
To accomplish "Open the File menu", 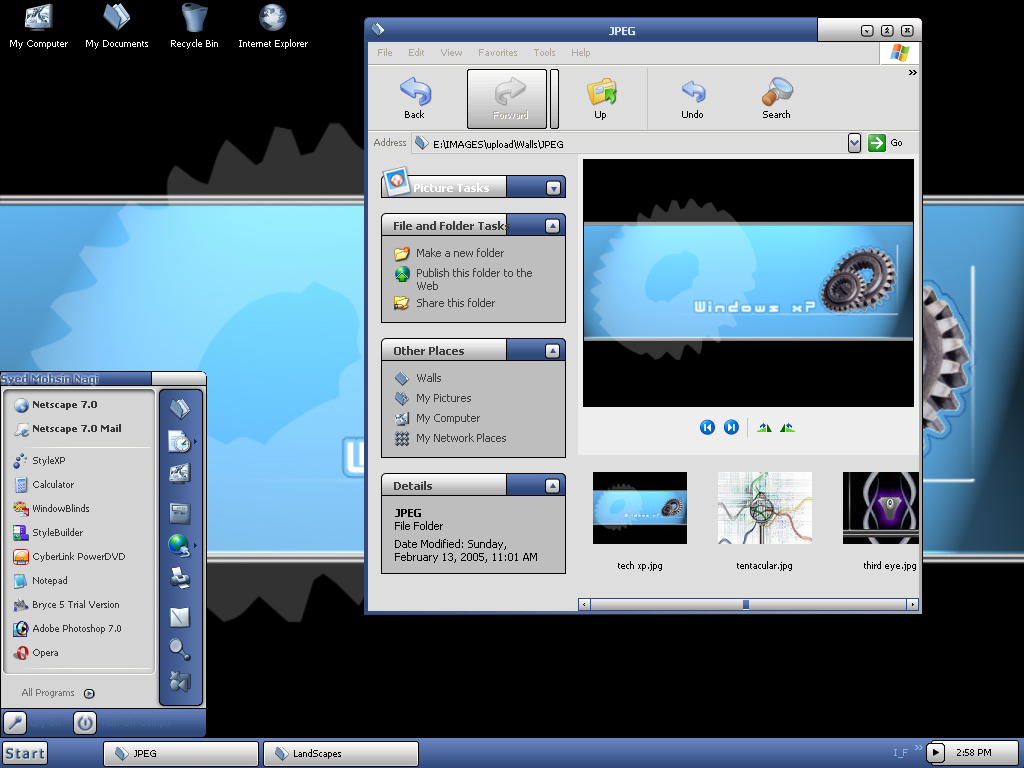I will (x=385, y=53).
